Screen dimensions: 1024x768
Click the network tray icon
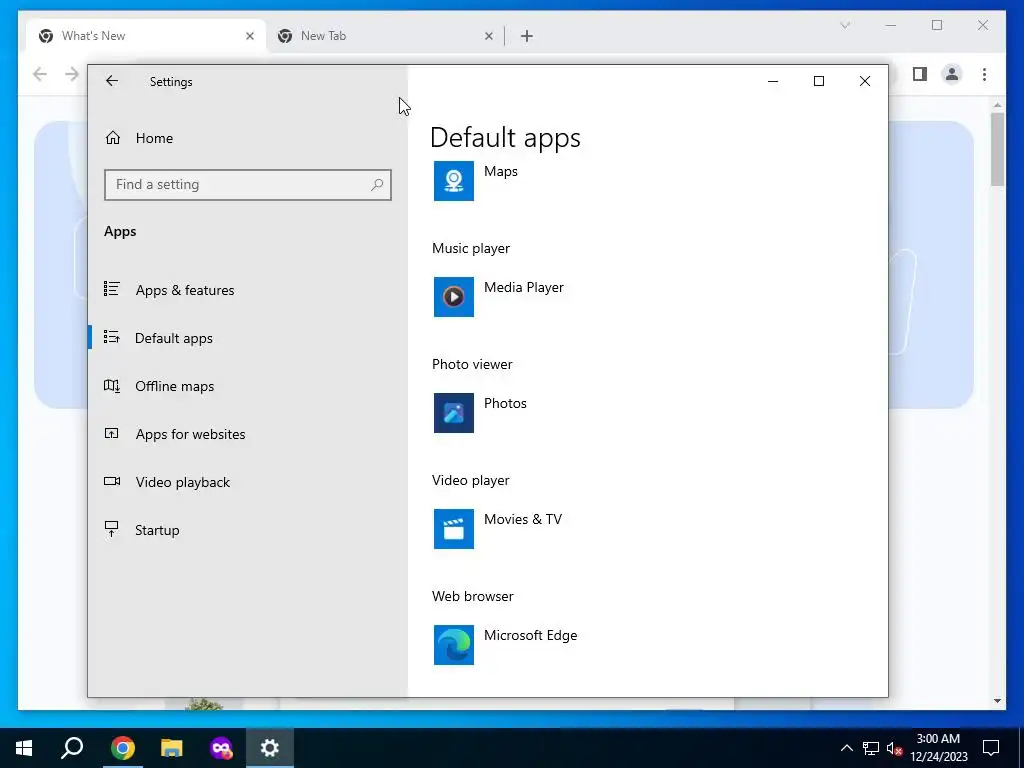click(871, 748)
